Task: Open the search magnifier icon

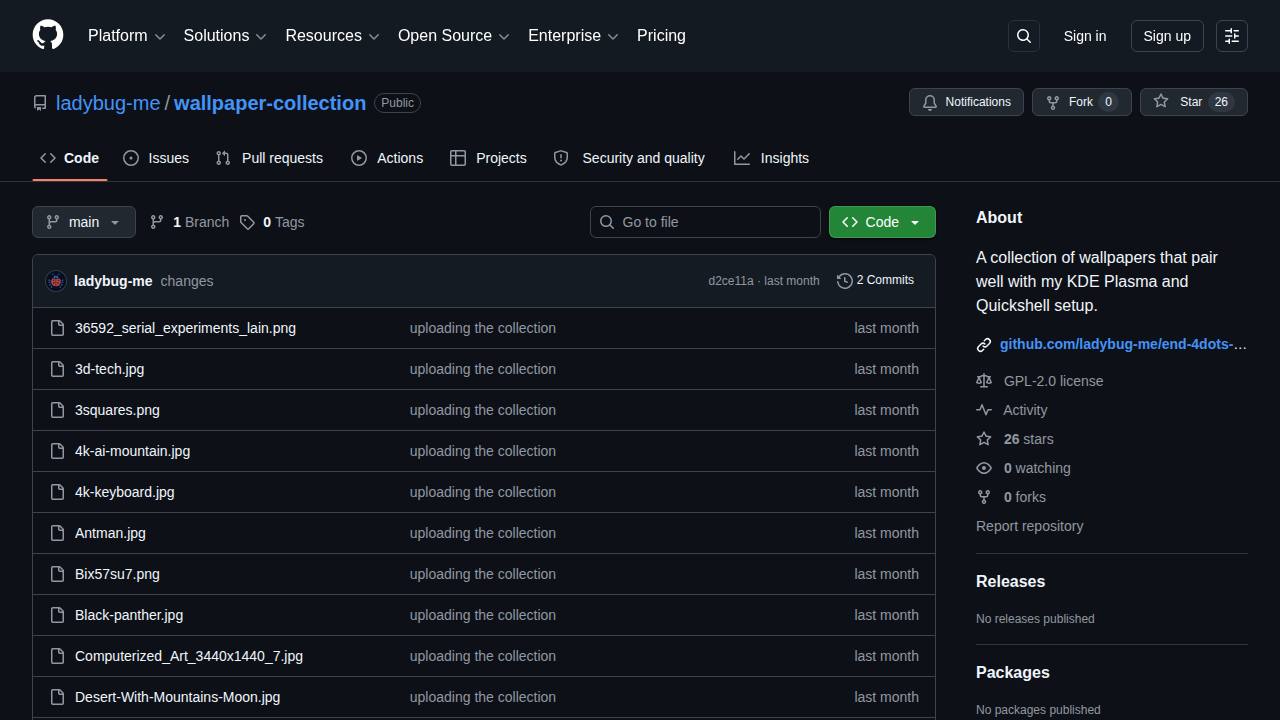Action: [1024, 36]
